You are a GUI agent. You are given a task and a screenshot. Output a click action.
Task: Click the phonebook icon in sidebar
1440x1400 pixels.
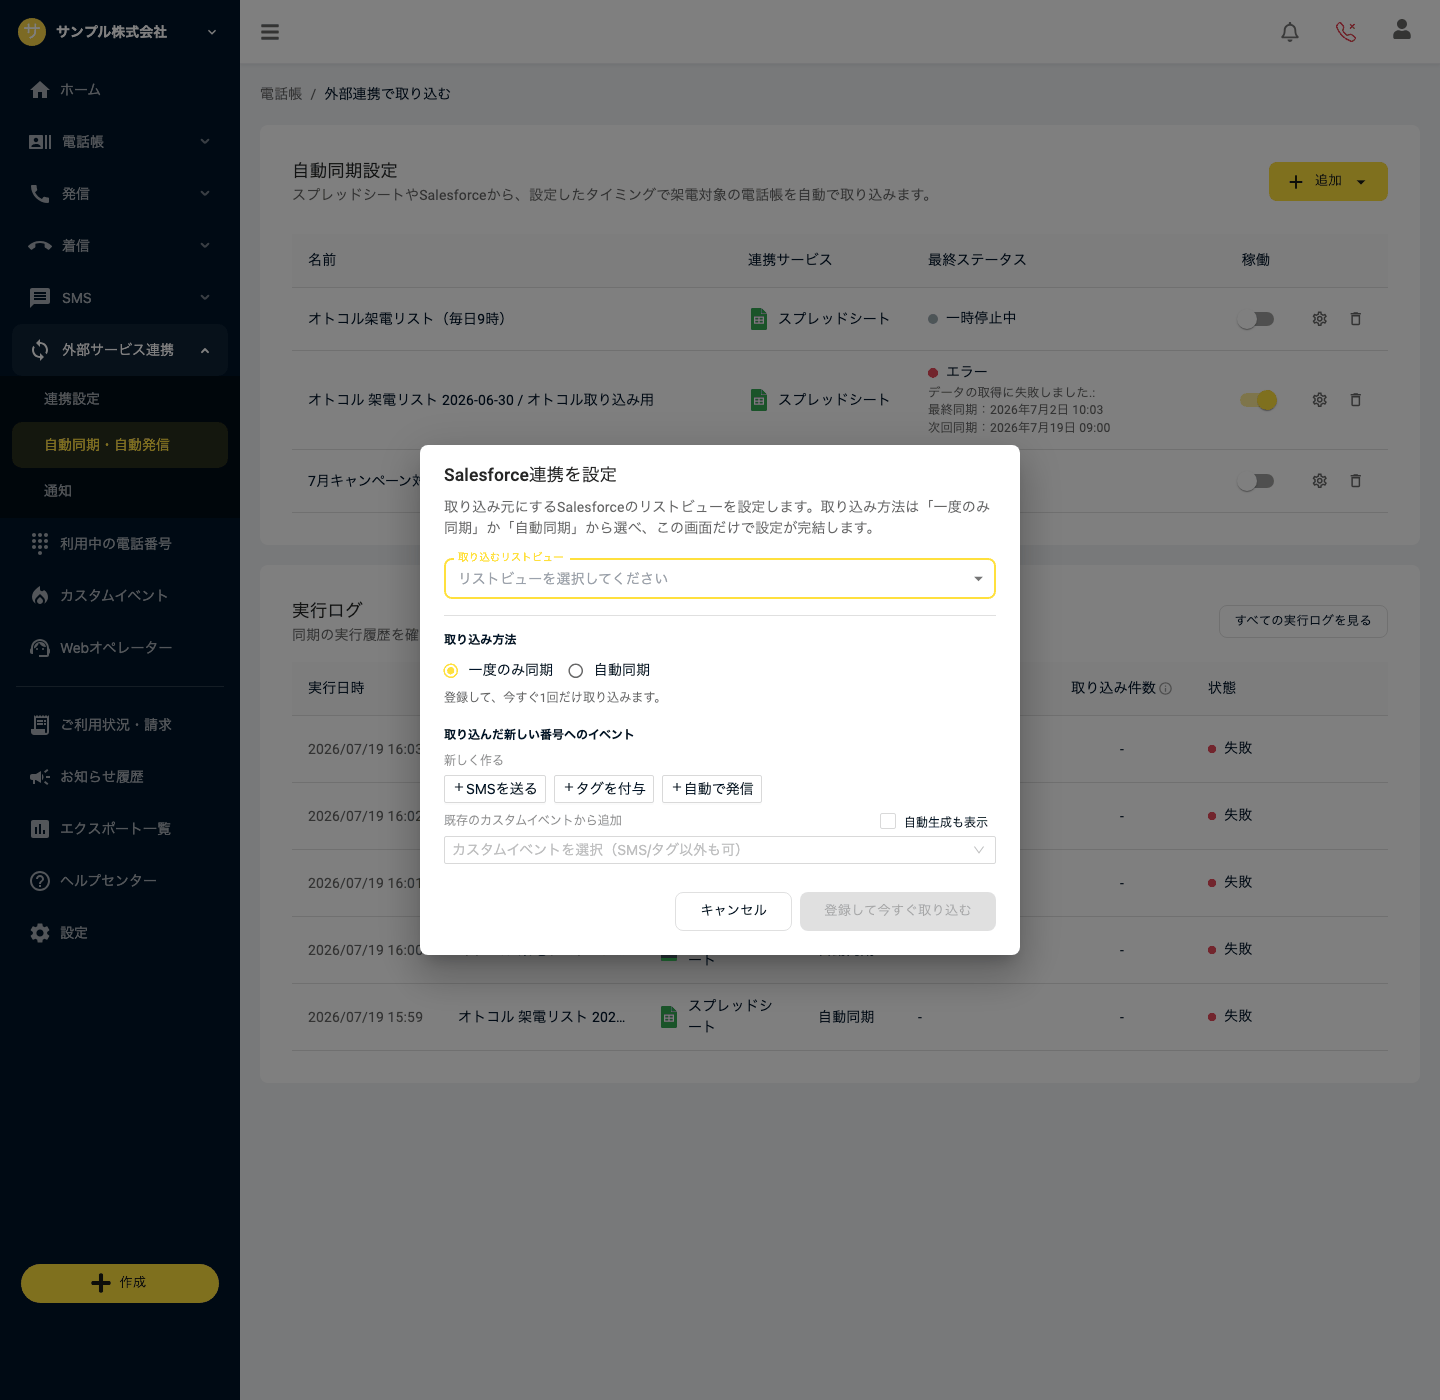(40, 142)
